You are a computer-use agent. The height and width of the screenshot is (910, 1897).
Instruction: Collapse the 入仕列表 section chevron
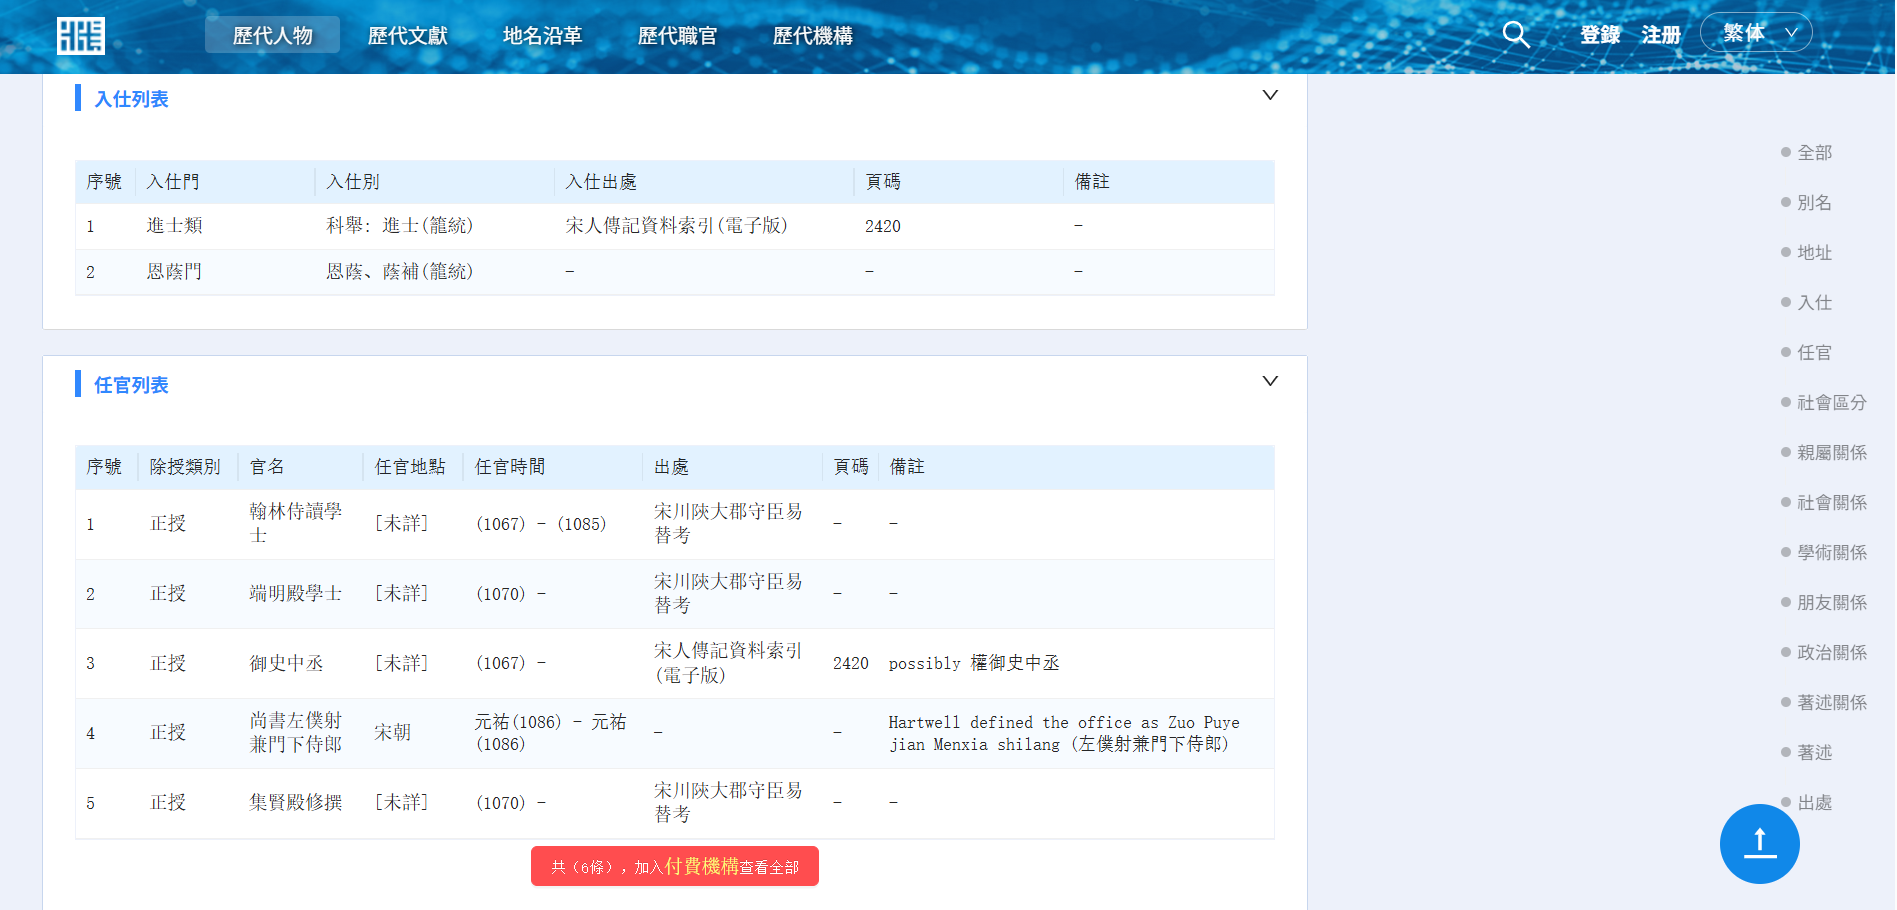pos(1270,96)
